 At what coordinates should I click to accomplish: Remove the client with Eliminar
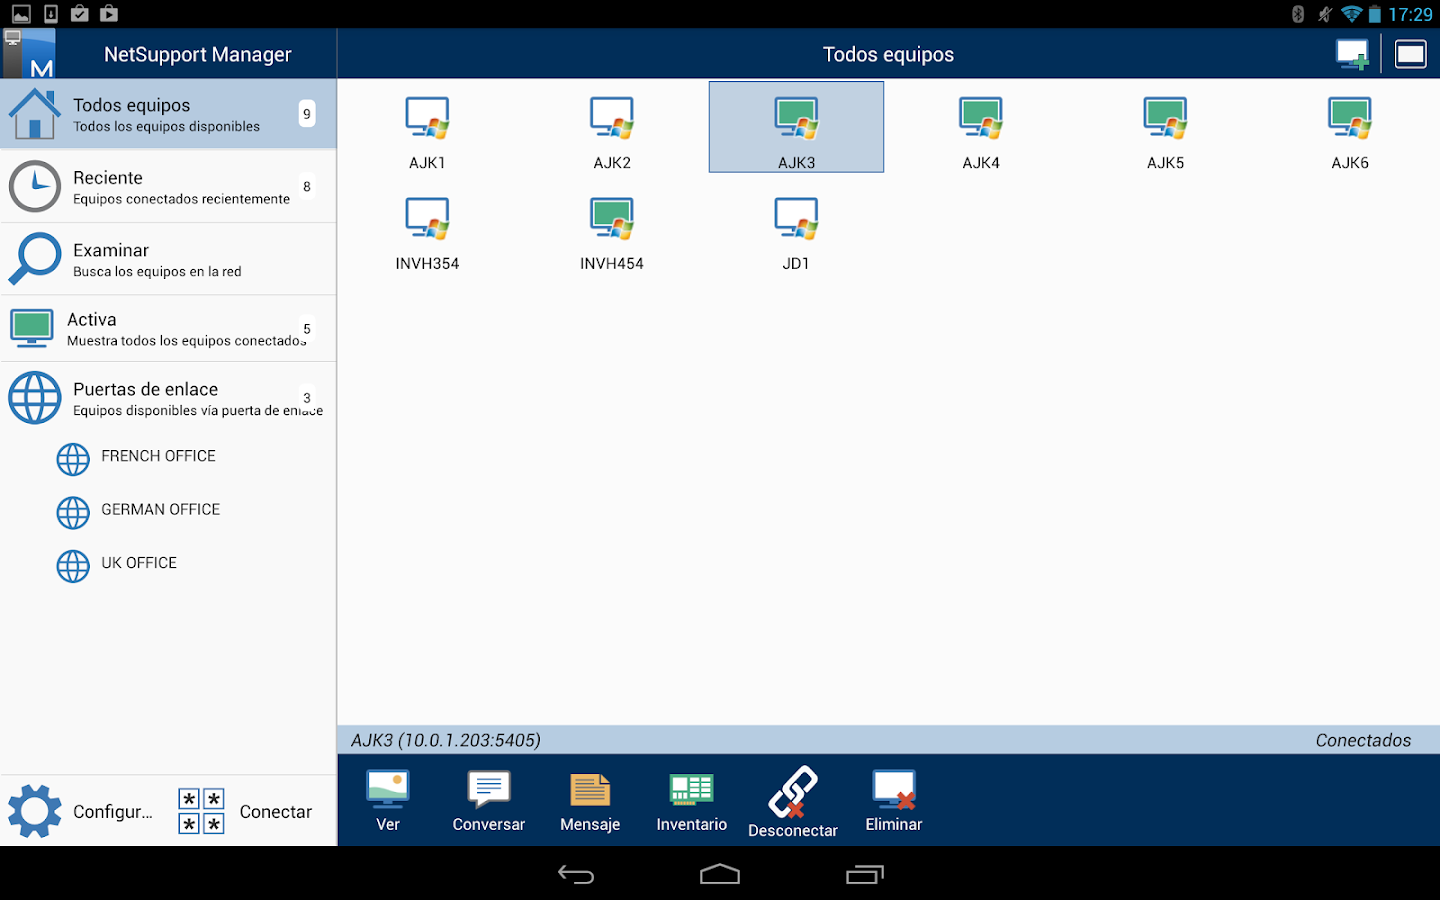pyautogui.click(x=893, y=800)
